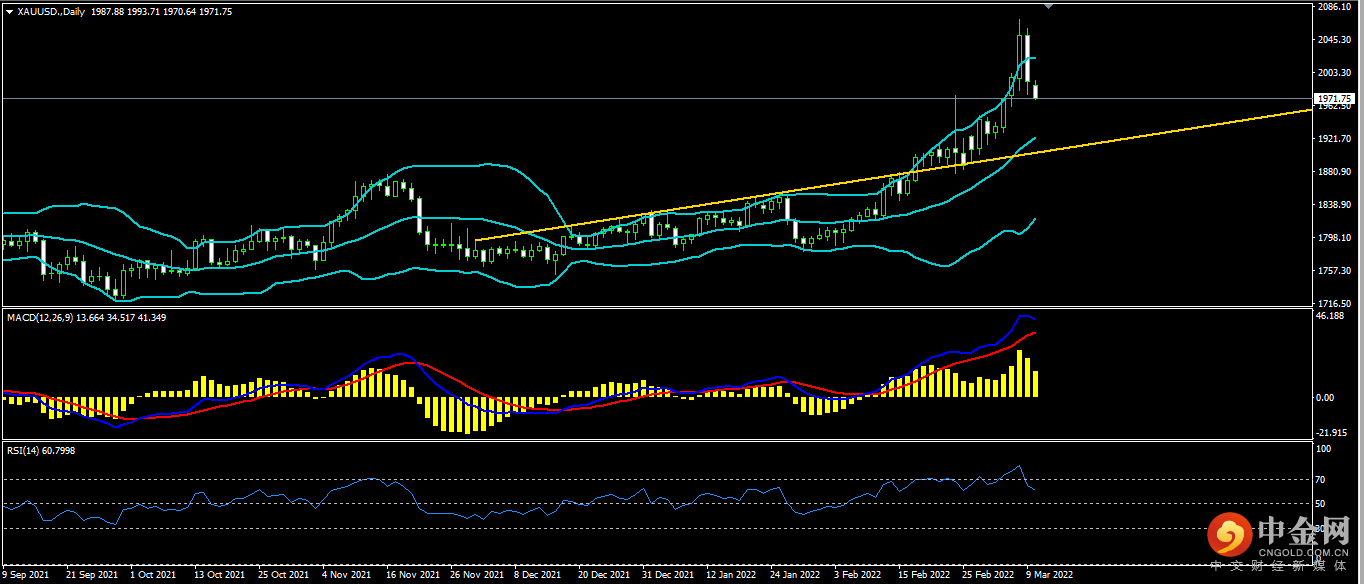The height and width of the screenshot is (584, 1364).
Task: Click the RSI(14) indicator label
Action: point(25,451)
